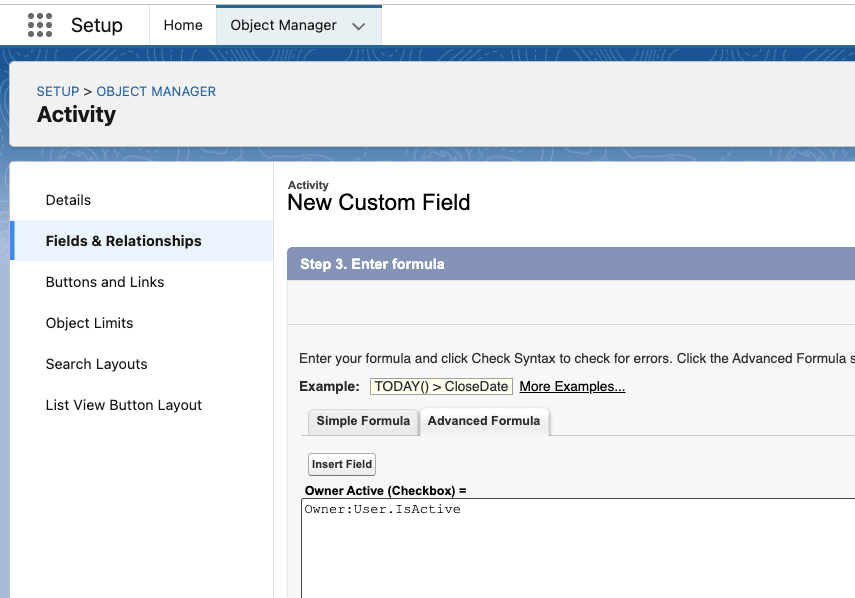Open Buttons and Links section

coord(105,282)
